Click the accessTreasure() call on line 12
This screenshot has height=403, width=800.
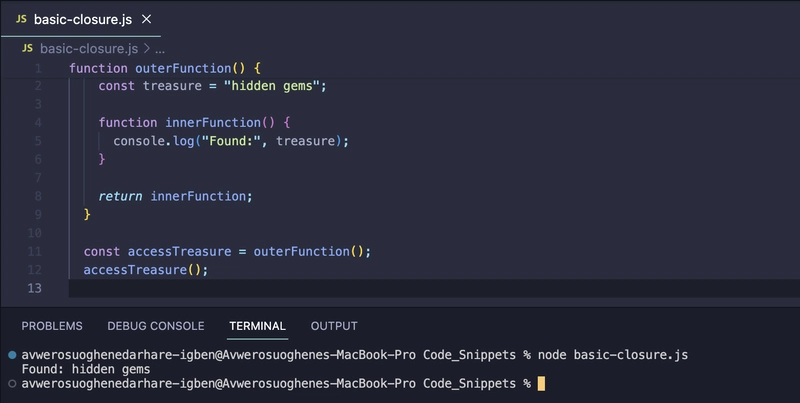coord(144,270)
